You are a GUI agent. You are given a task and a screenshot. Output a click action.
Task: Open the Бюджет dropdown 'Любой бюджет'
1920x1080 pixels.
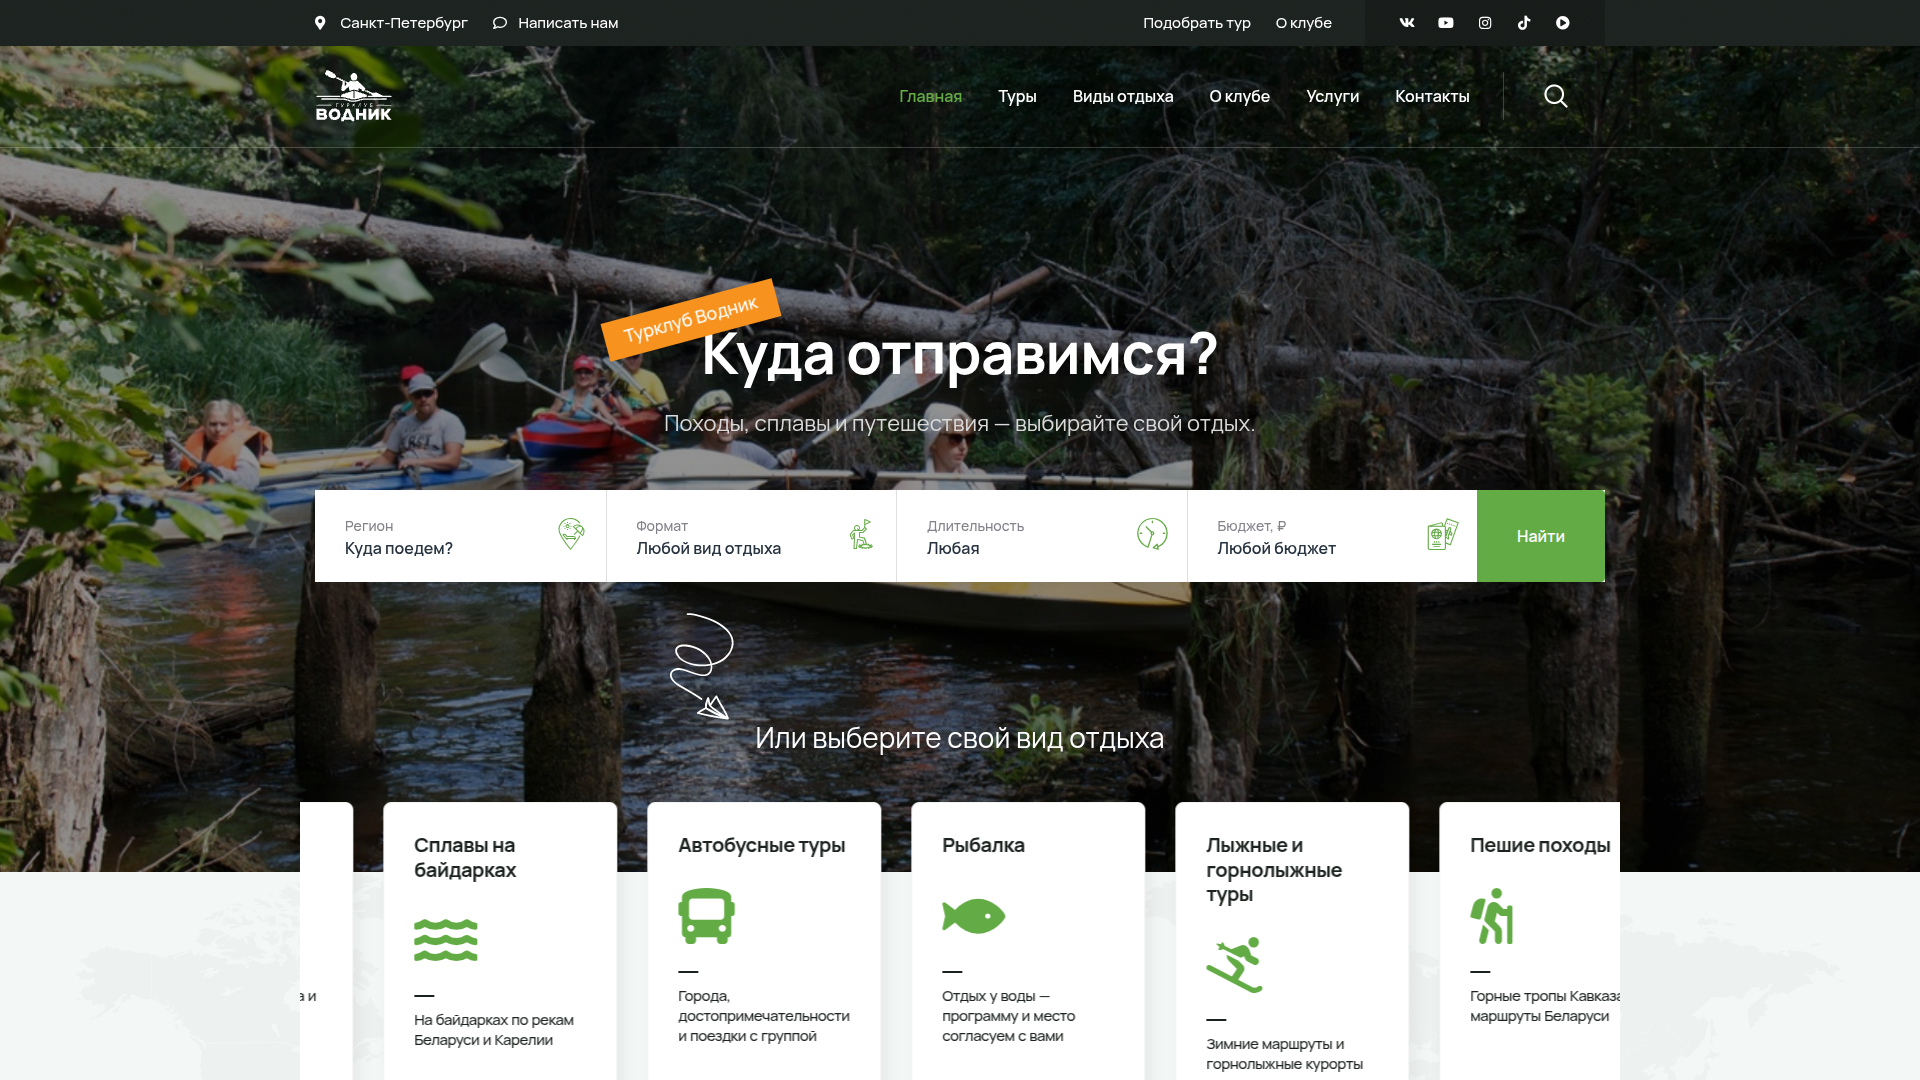(1332, 536)
